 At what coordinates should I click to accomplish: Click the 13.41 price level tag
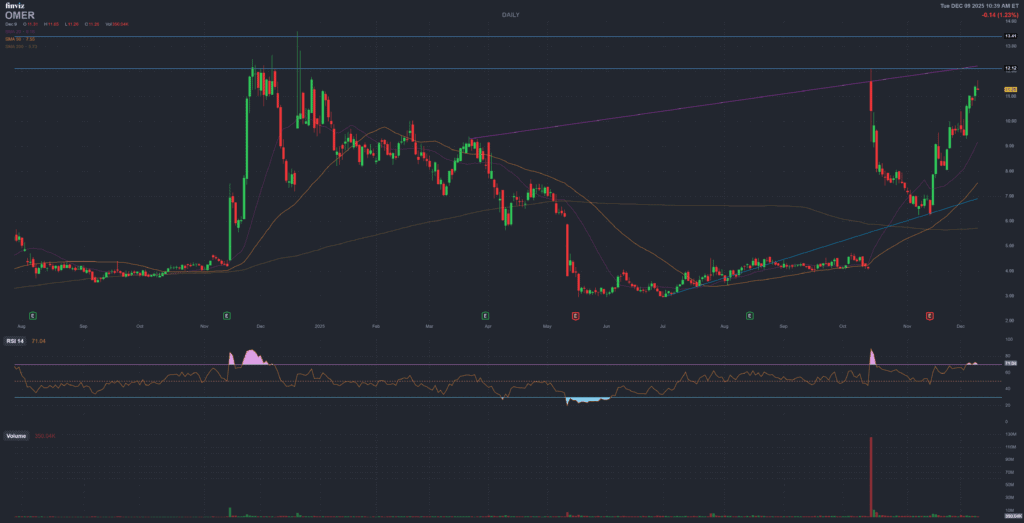pyautogui.click(x=1010, y=36)
